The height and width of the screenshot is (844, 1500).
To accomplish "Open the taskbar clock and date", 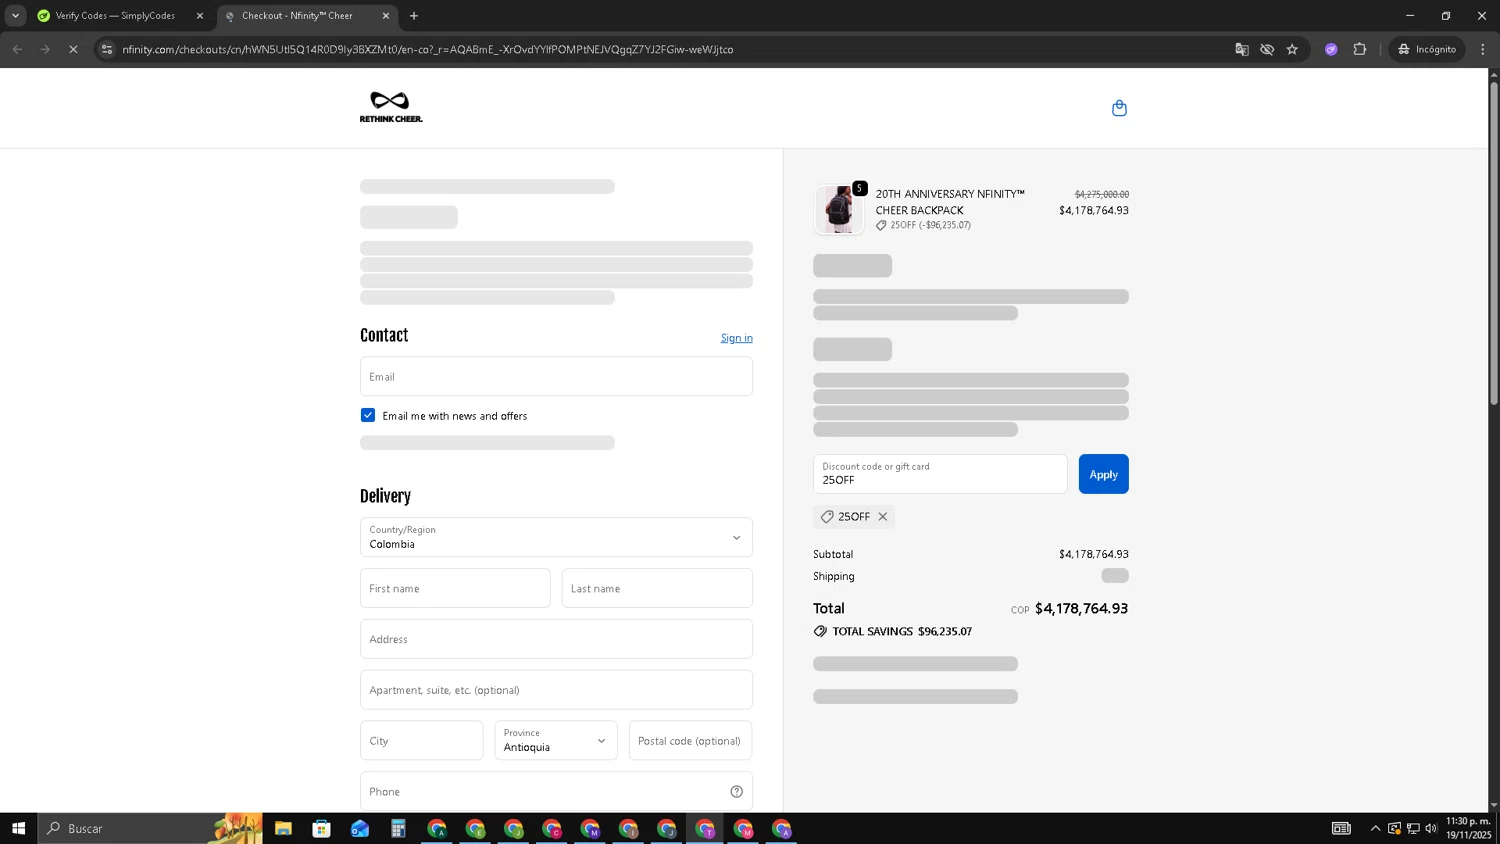I will point(1468,828).
